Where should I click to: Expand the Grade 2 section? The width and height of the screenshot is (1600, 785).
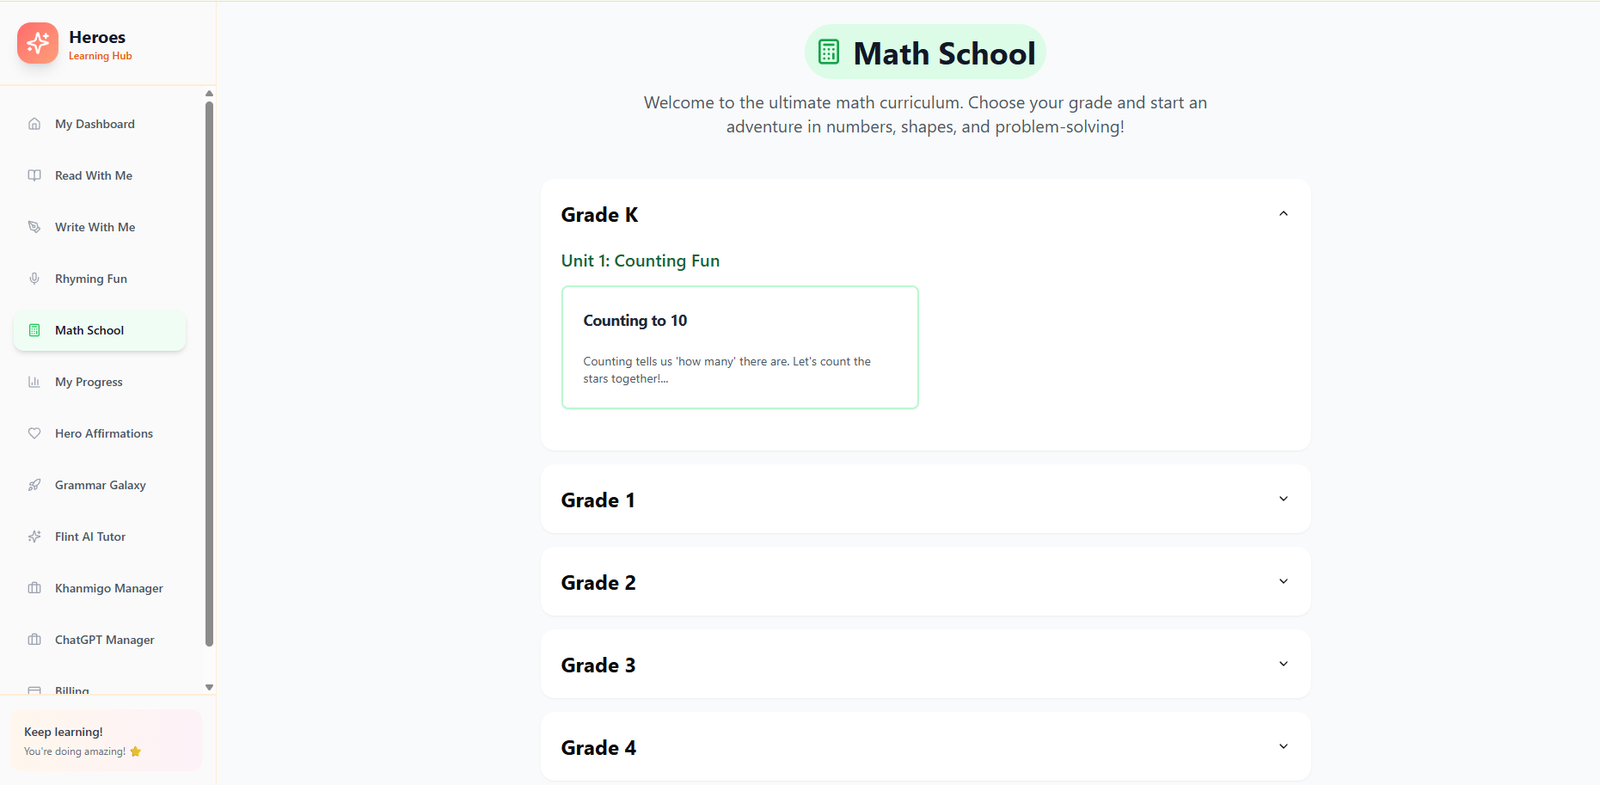tap(1283, 582)
